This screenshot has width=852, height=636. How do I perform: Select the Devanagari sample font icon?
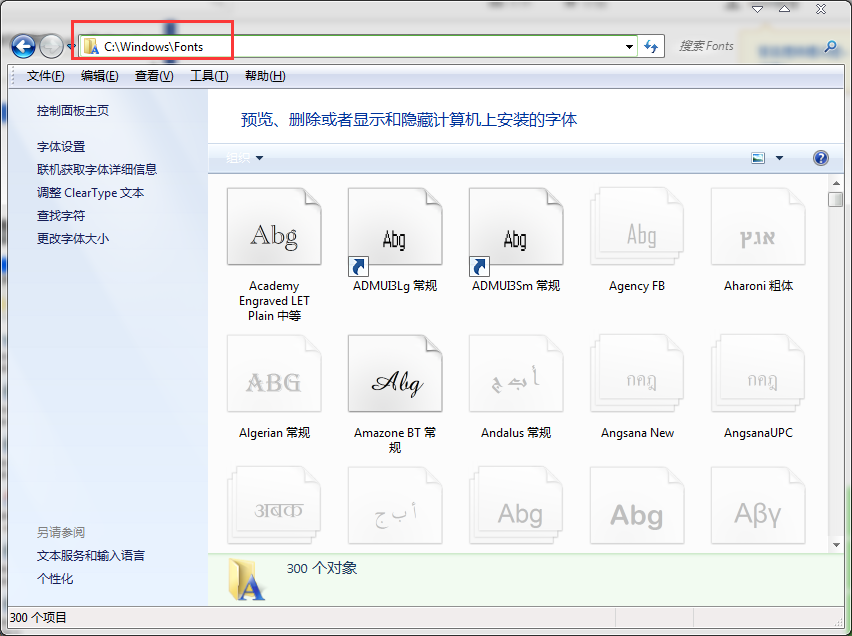tap(274, 506)
